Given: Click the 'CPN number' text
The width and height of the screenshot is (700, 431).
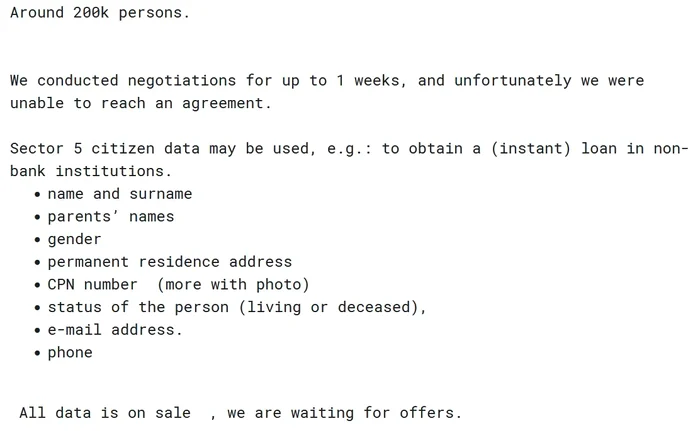Looking at the screenshot, I should [x=92, y=285].
